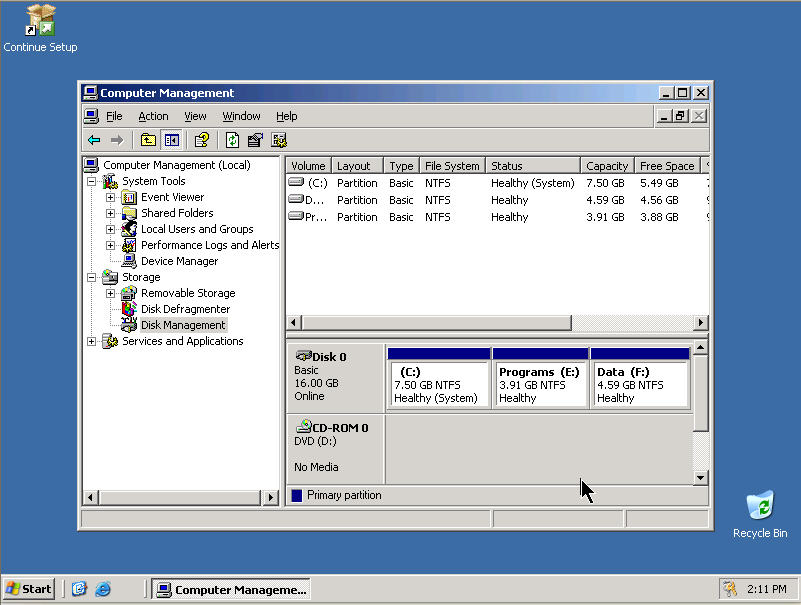Select the 4.59 GB capacity cell
Viewport: 801px width, 605px height.
605,200
